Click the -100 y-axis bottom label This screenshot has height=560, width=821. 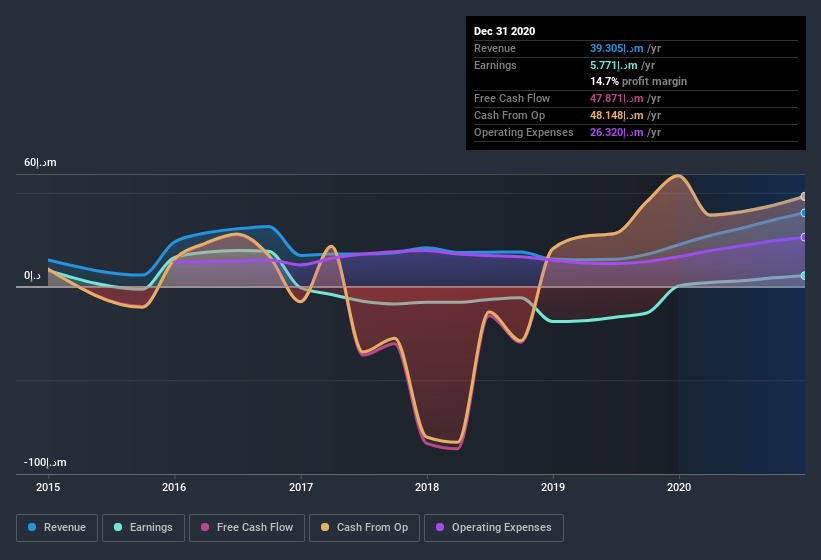click(45, 463)
